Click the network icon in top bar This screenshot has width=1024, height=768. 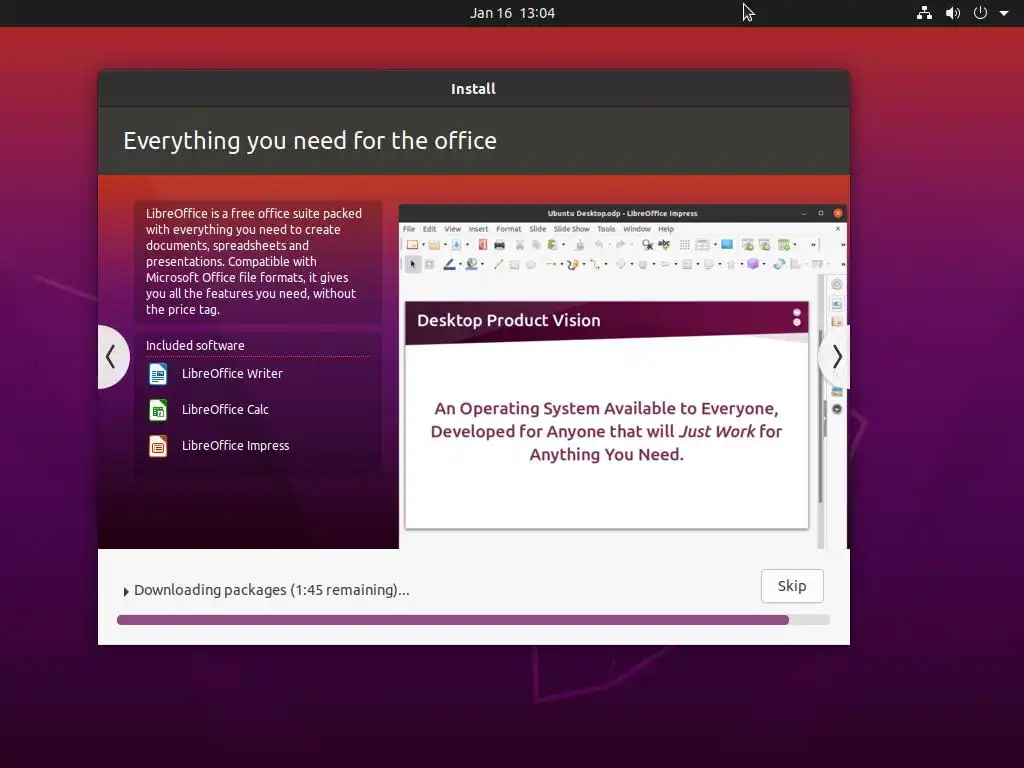(924, 13)
